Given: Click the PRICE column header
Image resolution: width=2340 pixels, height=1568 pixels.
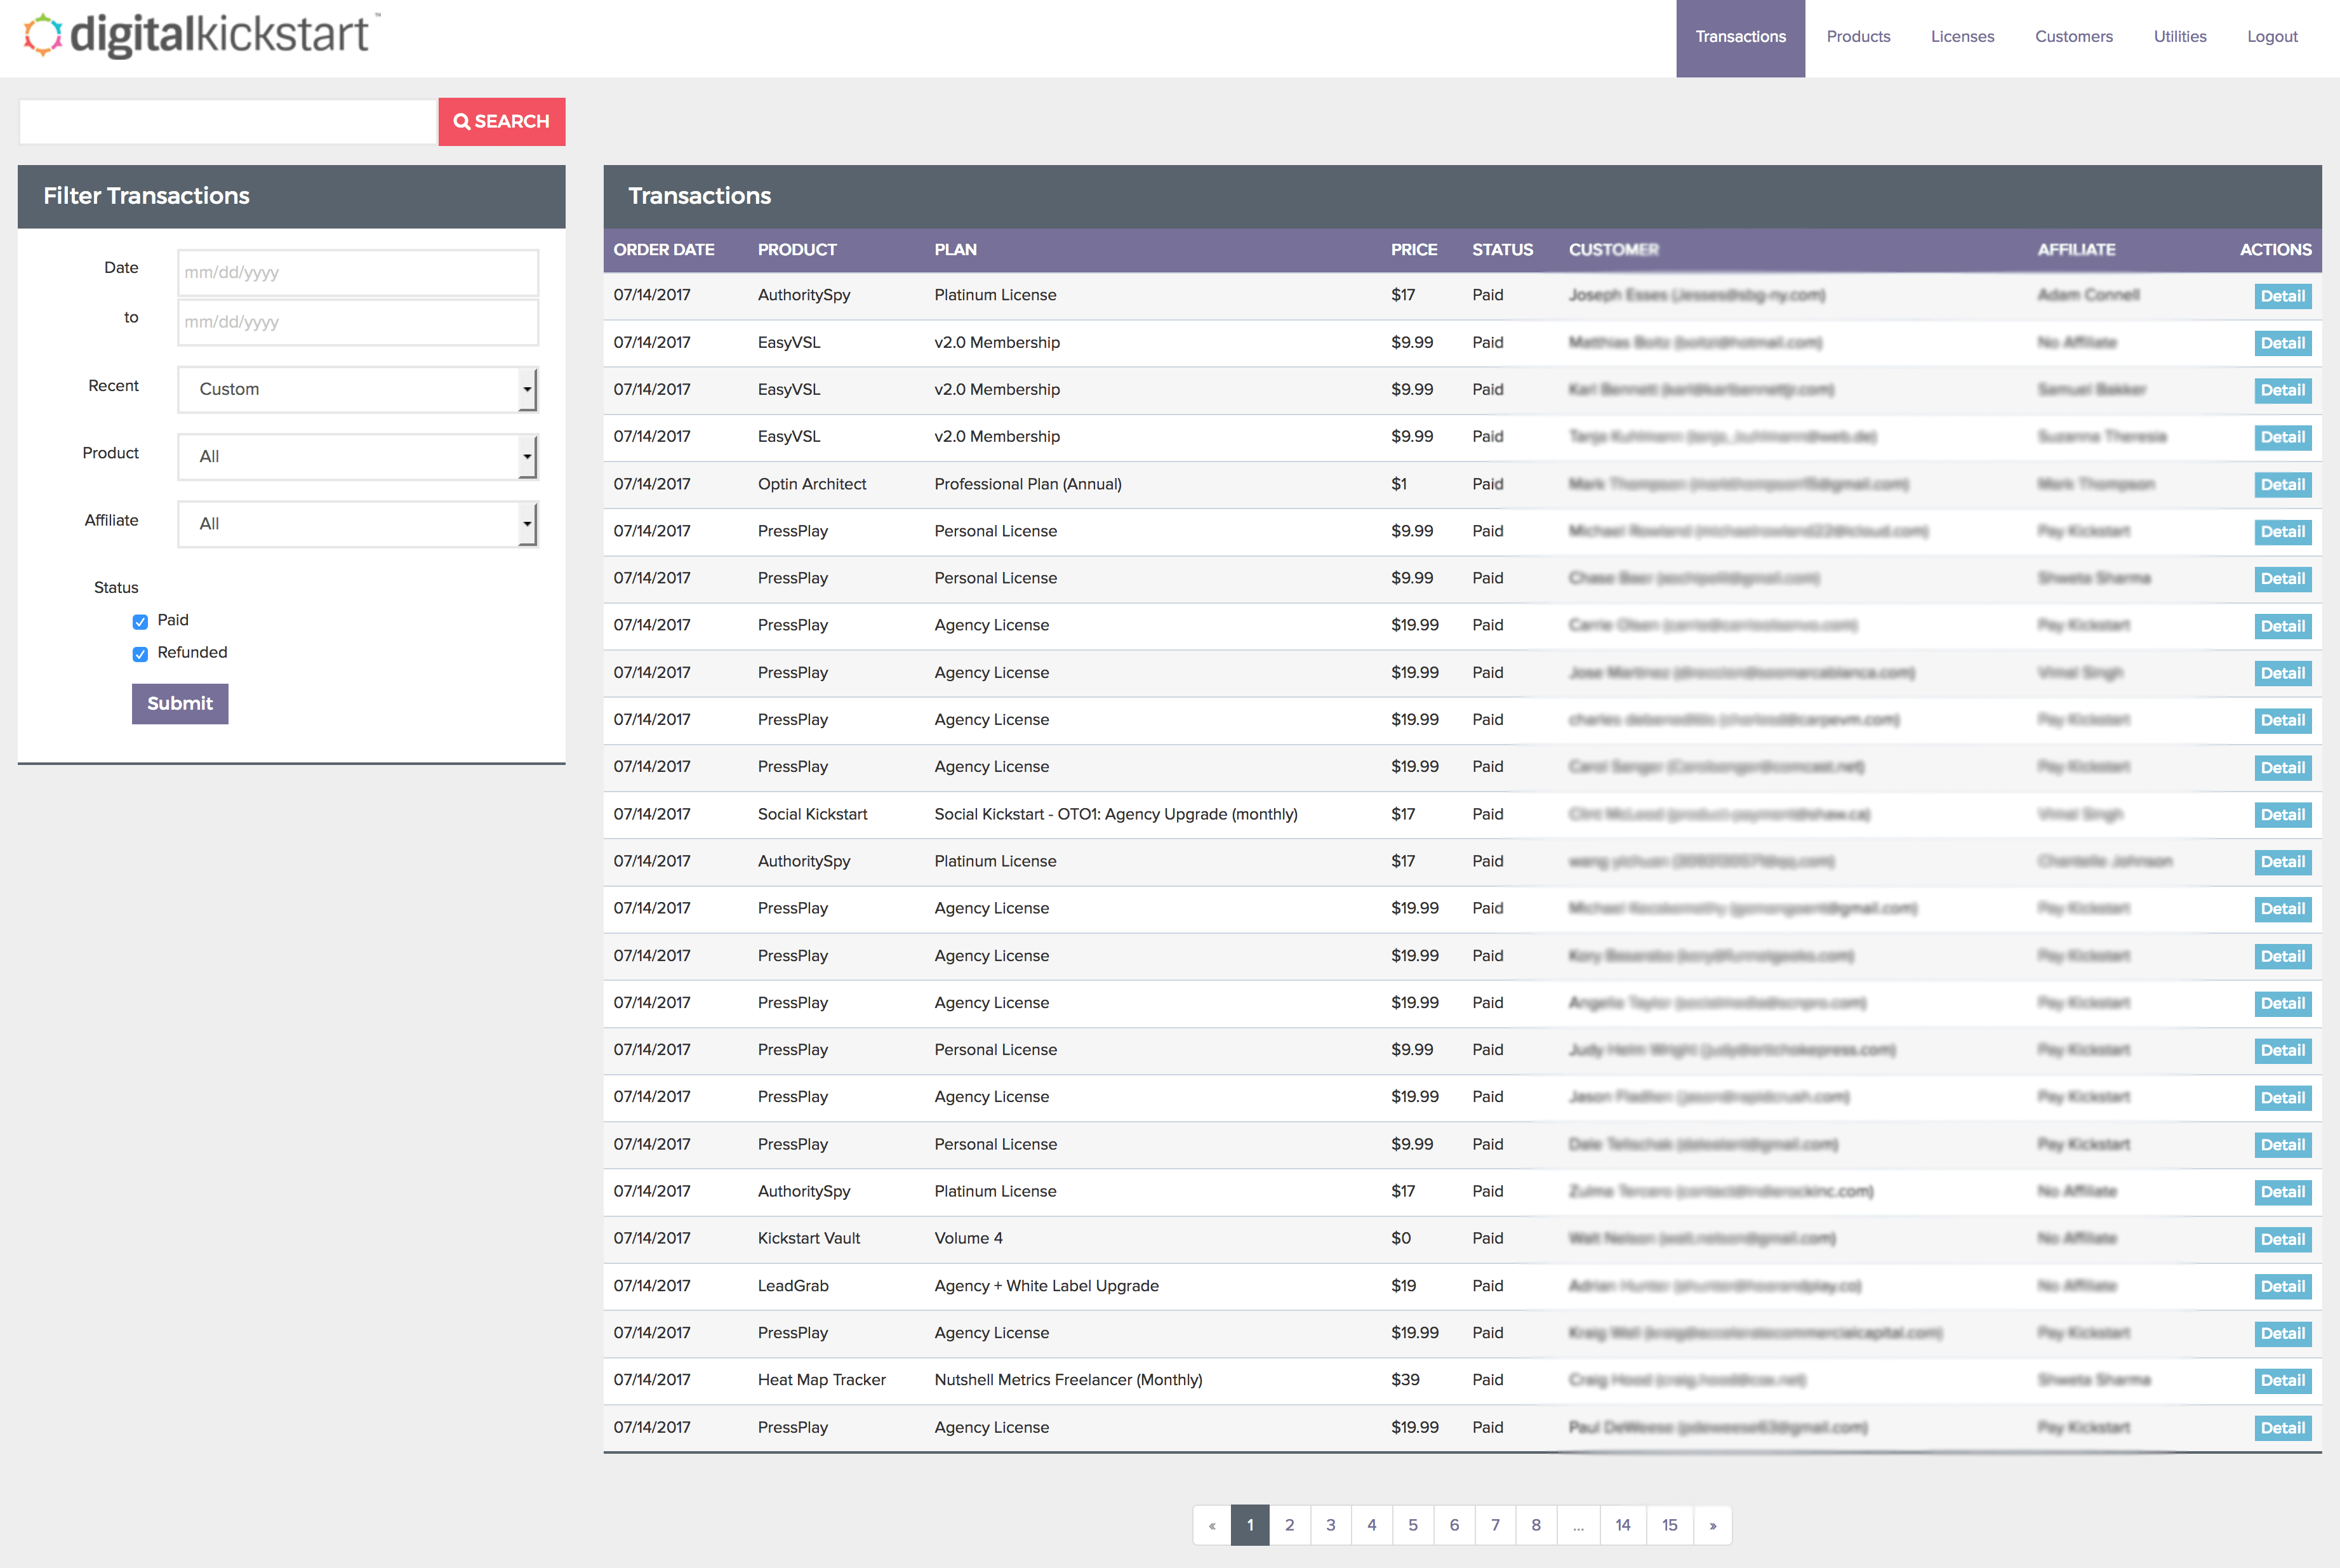Looking at the screenshot, I should tap(1414, 250).
